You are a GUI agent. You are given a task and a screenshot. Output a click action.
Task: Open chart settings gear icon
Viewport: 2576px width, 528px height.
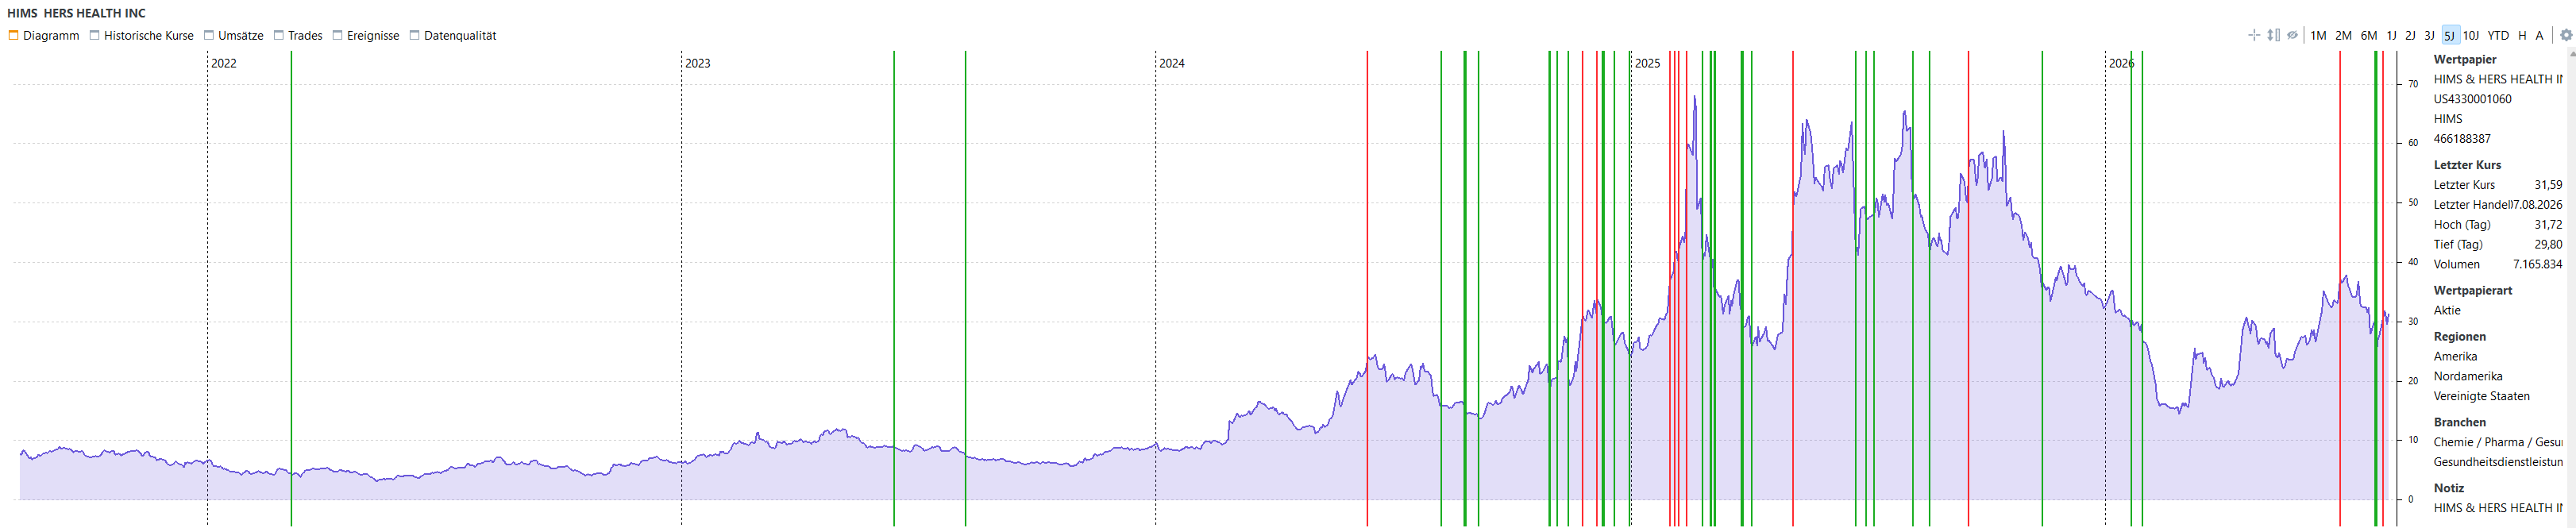(2565, 35)
